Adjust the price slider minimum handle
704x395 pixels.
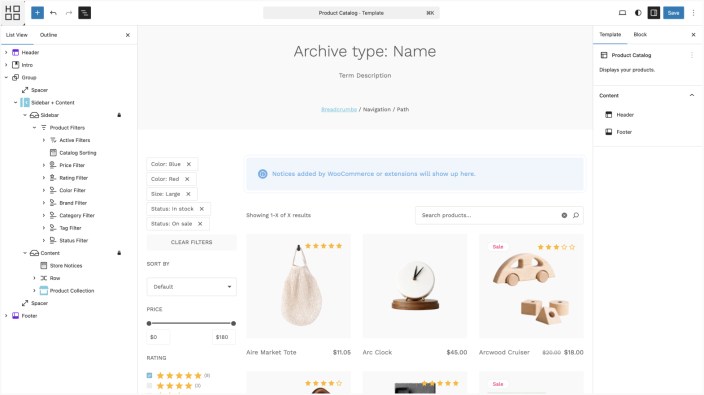tap(149, 323)
